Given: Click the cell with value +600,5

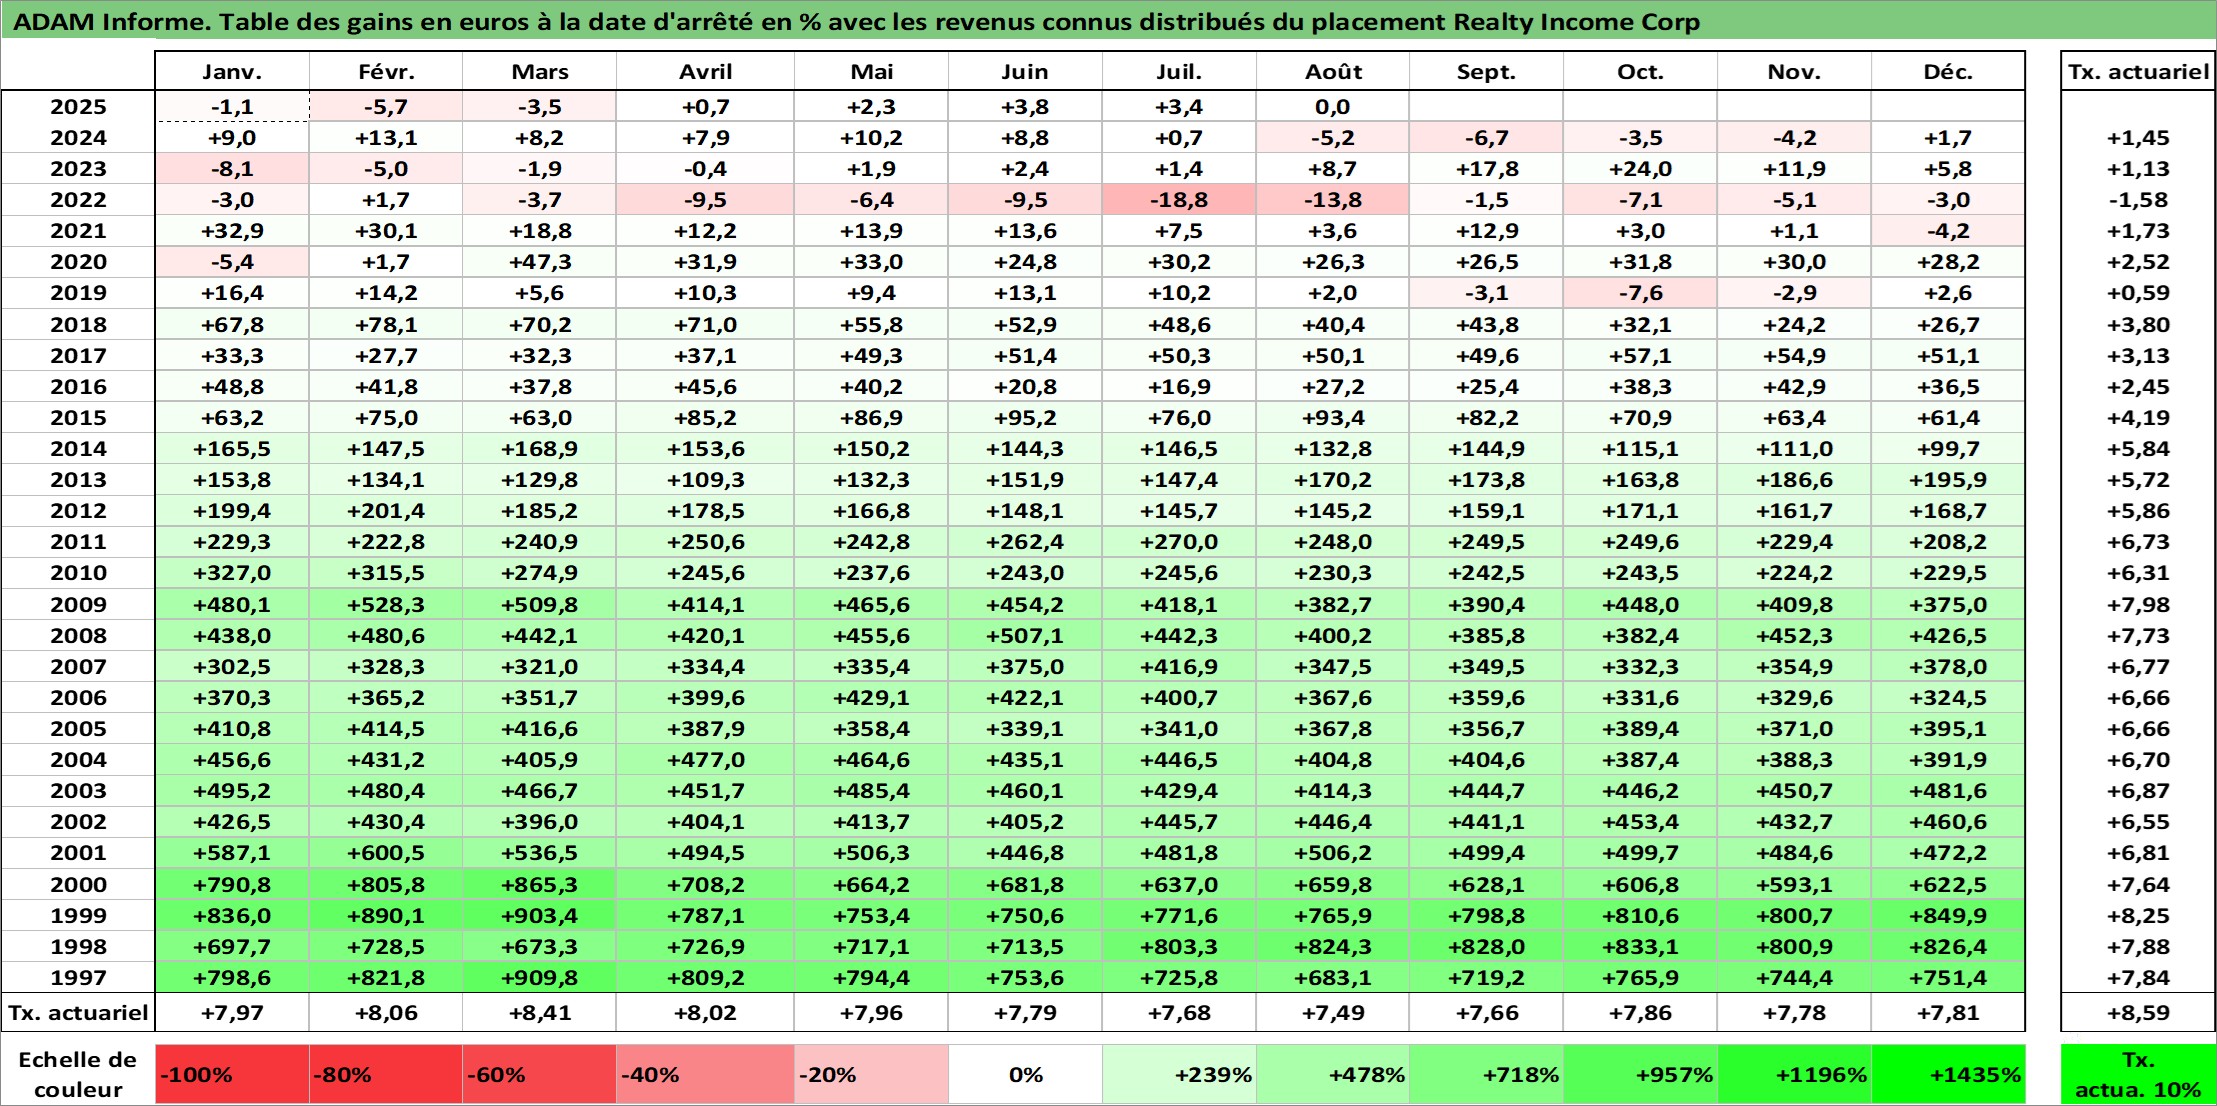Looking at the screenshot, I should (x=386, y=853).
